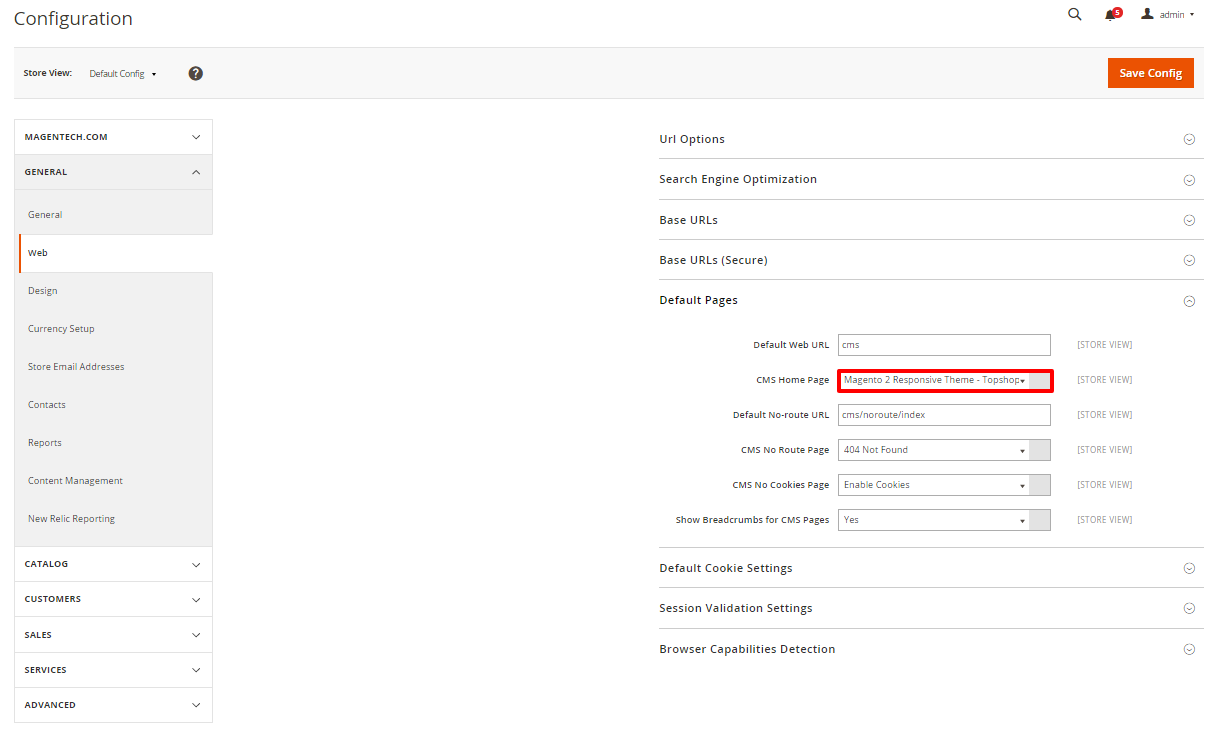The width and height of the screenshot is (1218, 737).
Task: Expand the Url Options section
Action: [x=931, y=139]
